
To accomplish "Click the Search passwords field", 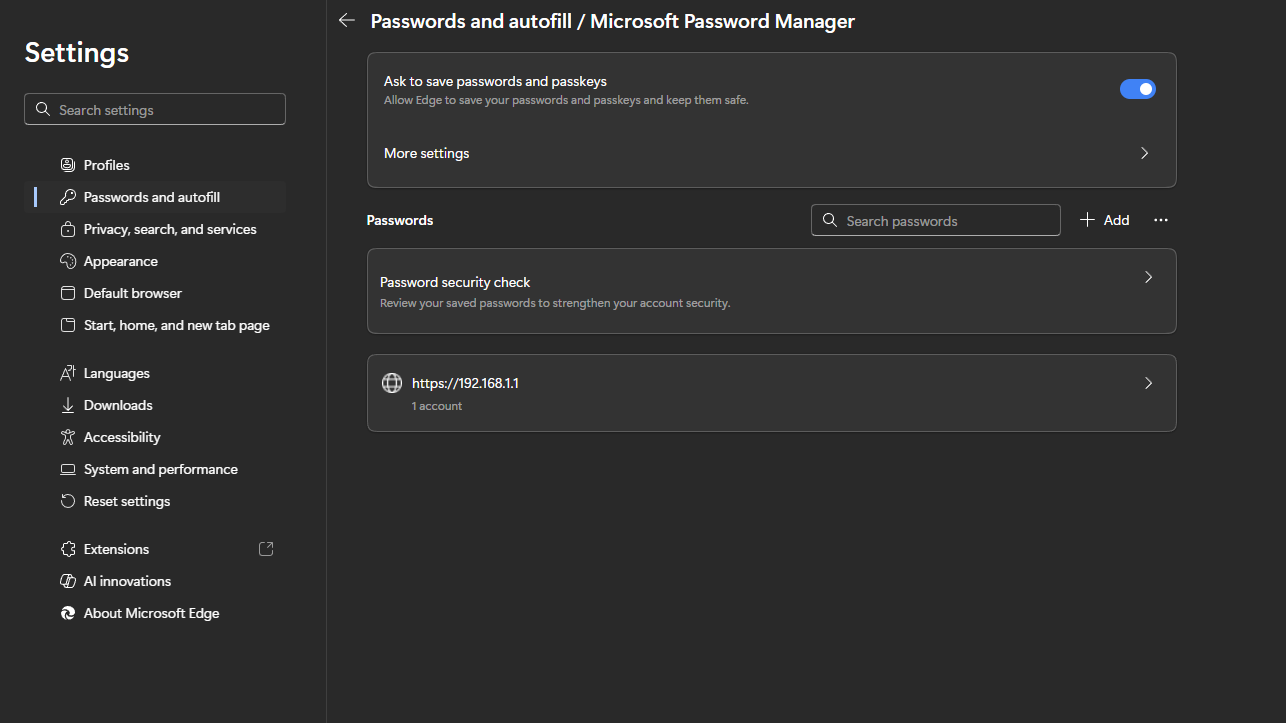I will pyautogui.click(x=935, y=221).
